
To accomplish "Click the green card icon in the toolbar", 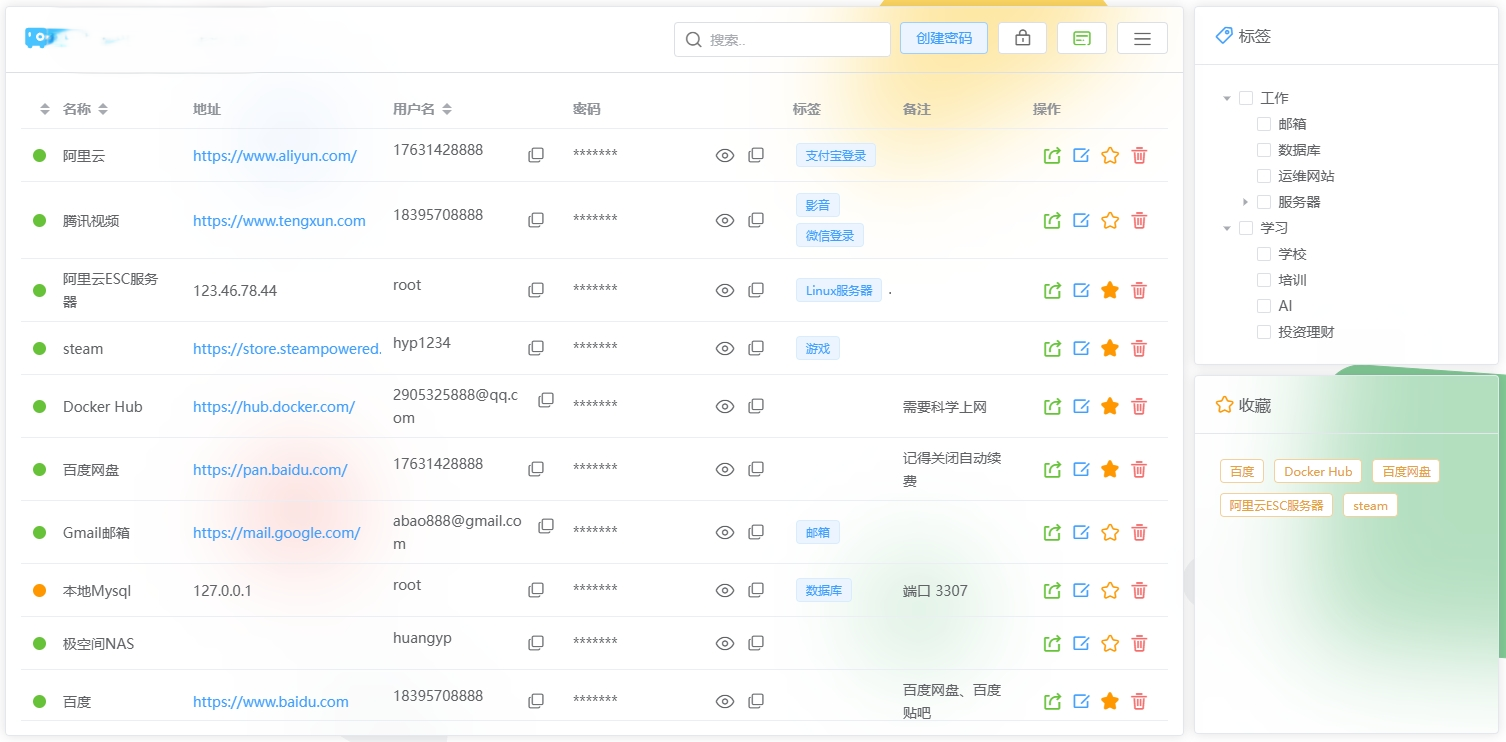I will tap(1082, 37).
